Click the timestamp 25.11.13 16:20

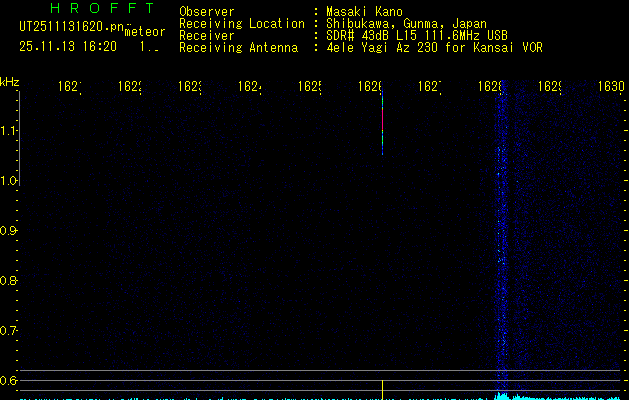pyautogui.click(x=68, y=47)
